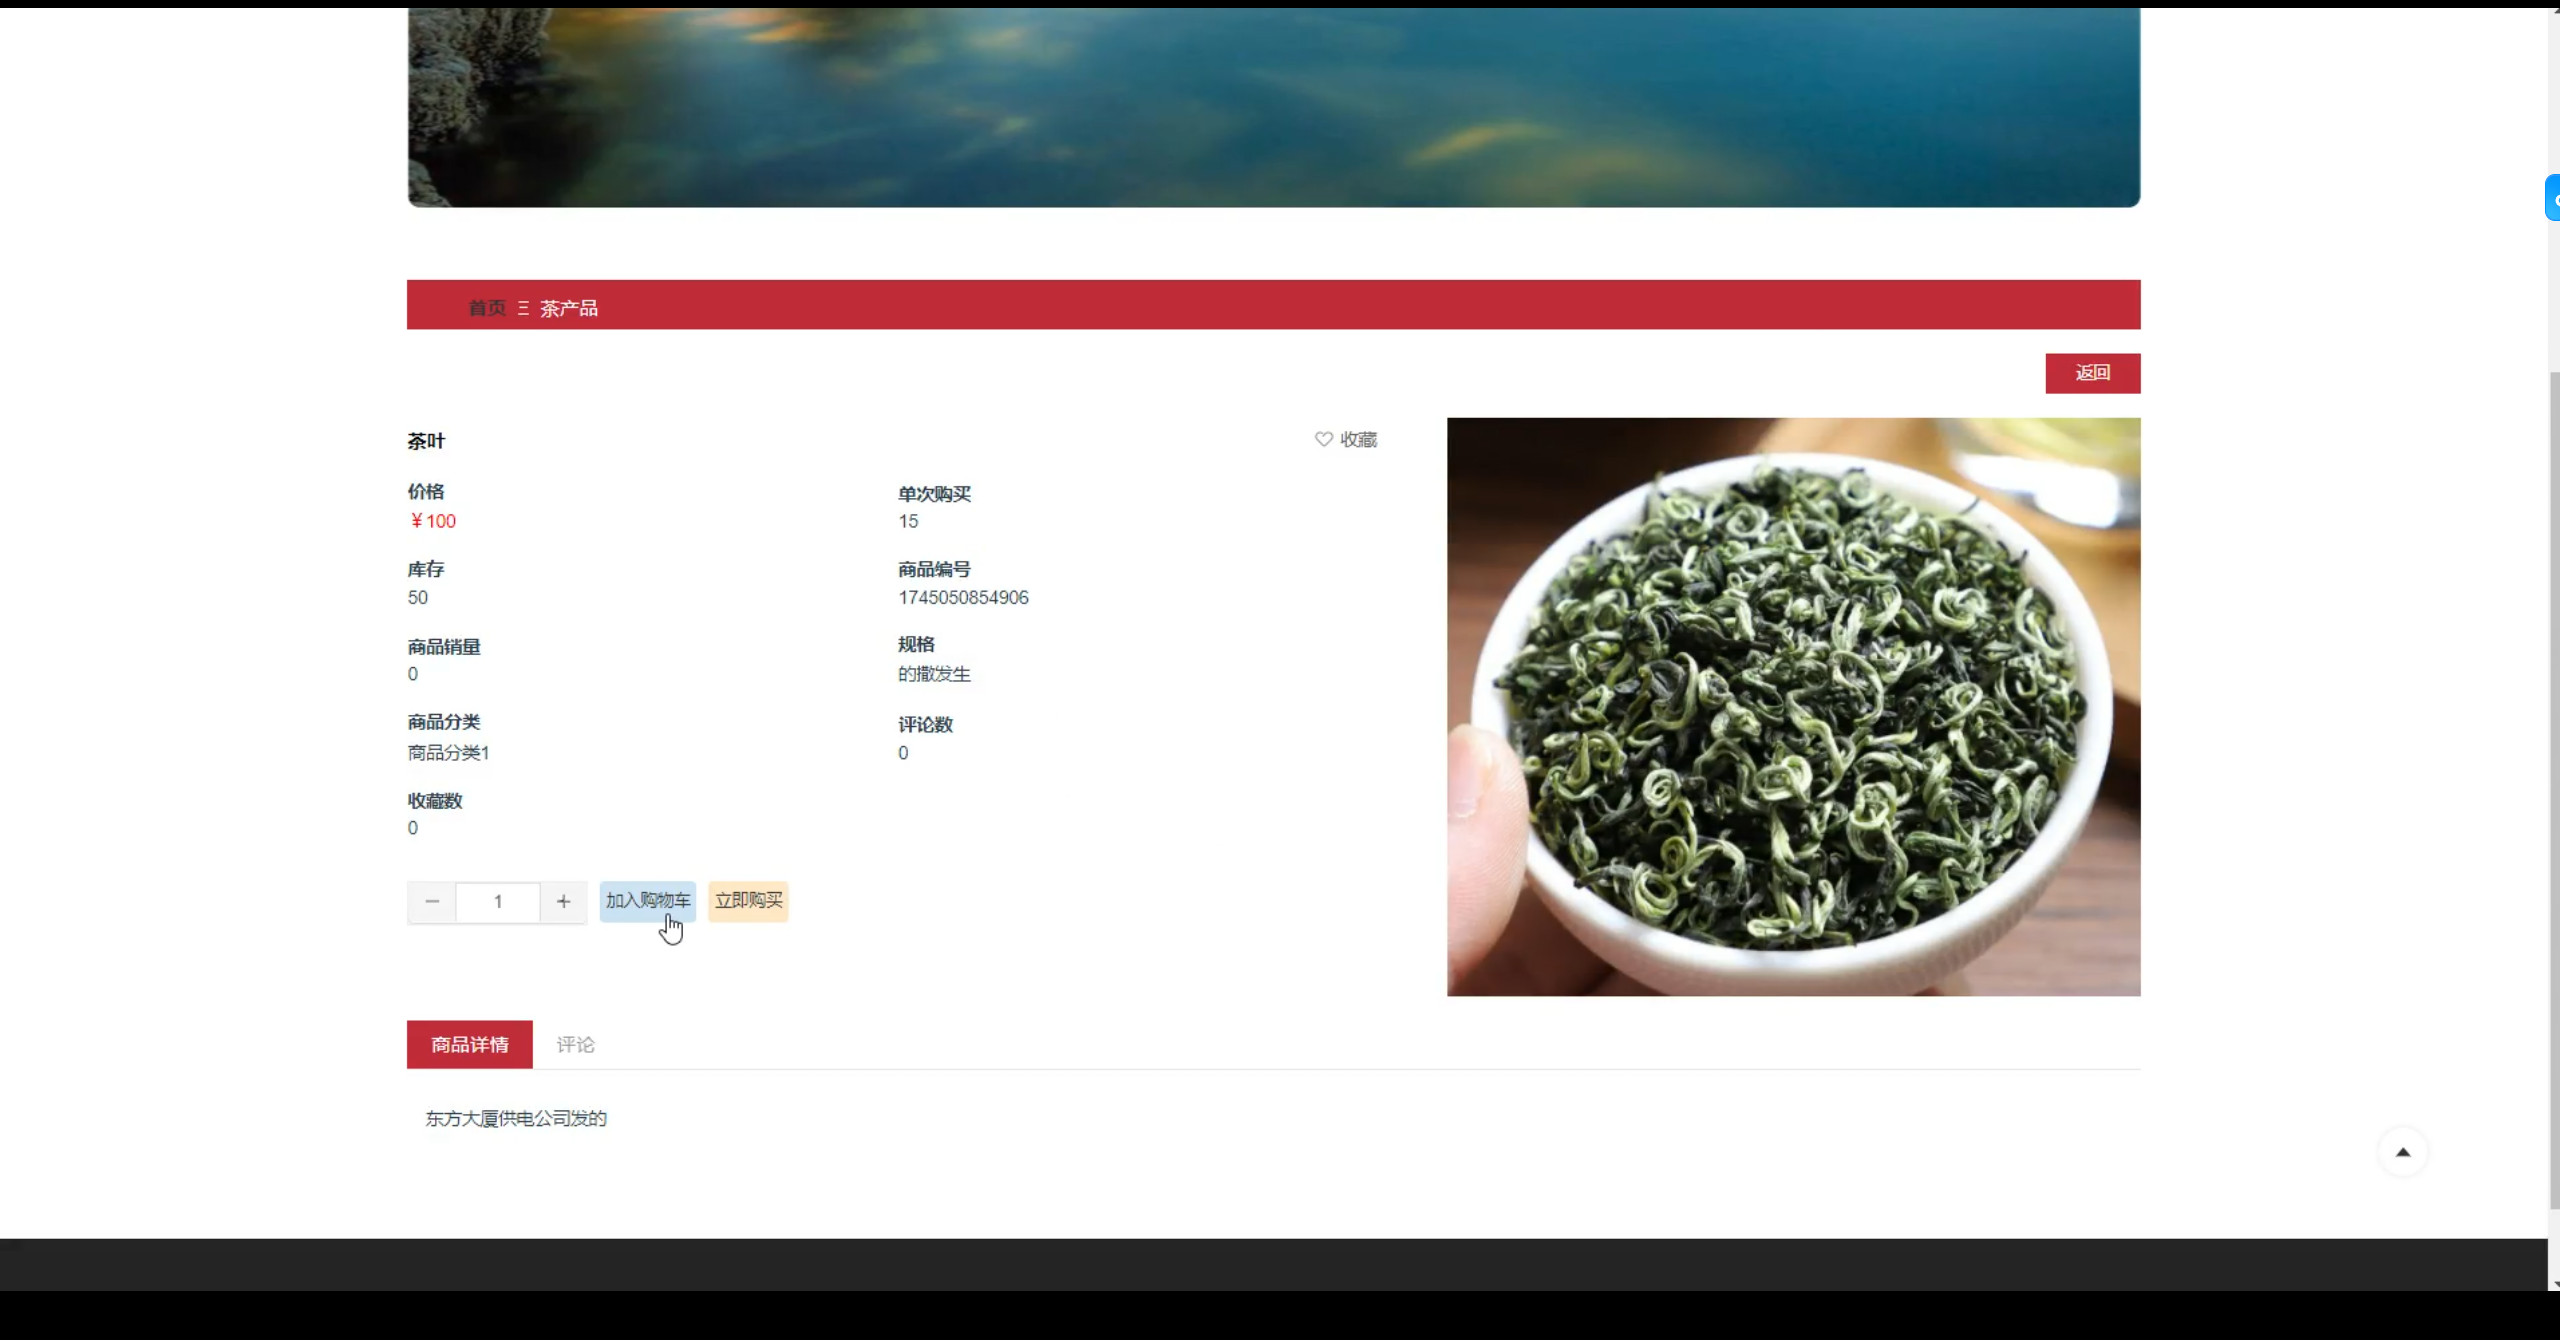2560x1340 pixels.
Task: Click the 收藏 text label
Action: click(x=1358, y=440)
